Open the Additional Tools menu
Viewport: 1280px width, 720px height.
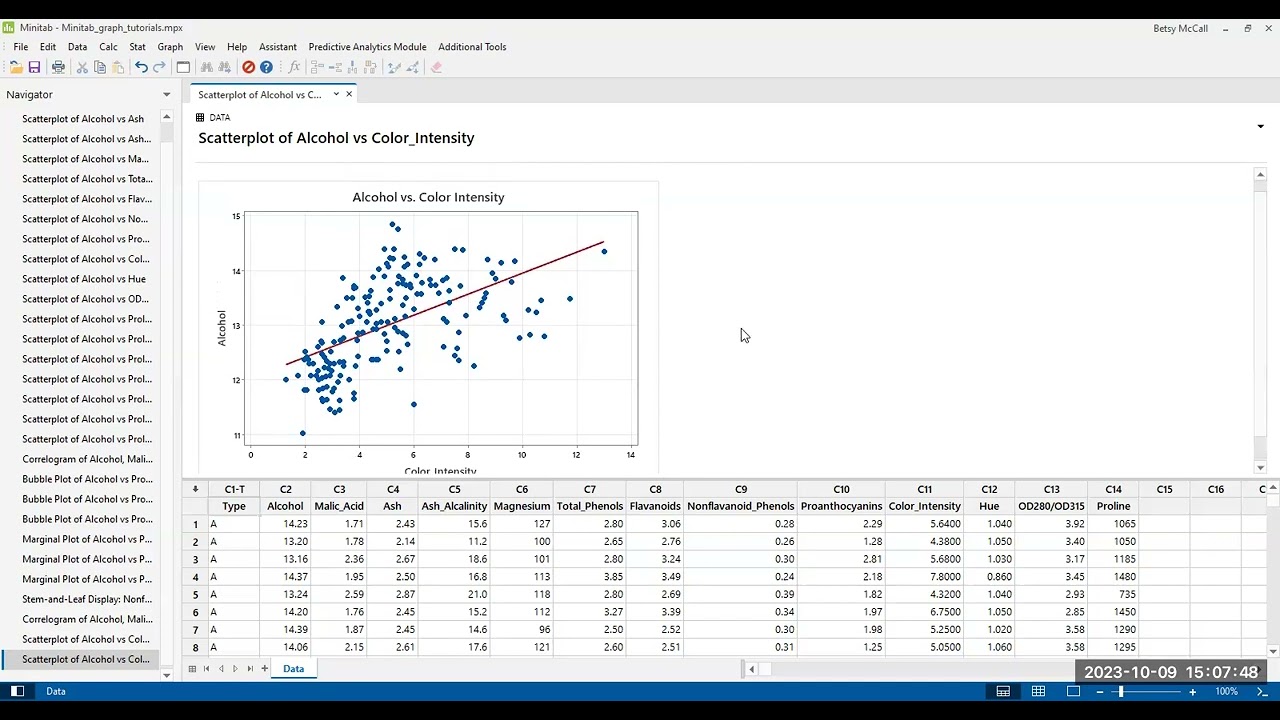coord(472,47)
